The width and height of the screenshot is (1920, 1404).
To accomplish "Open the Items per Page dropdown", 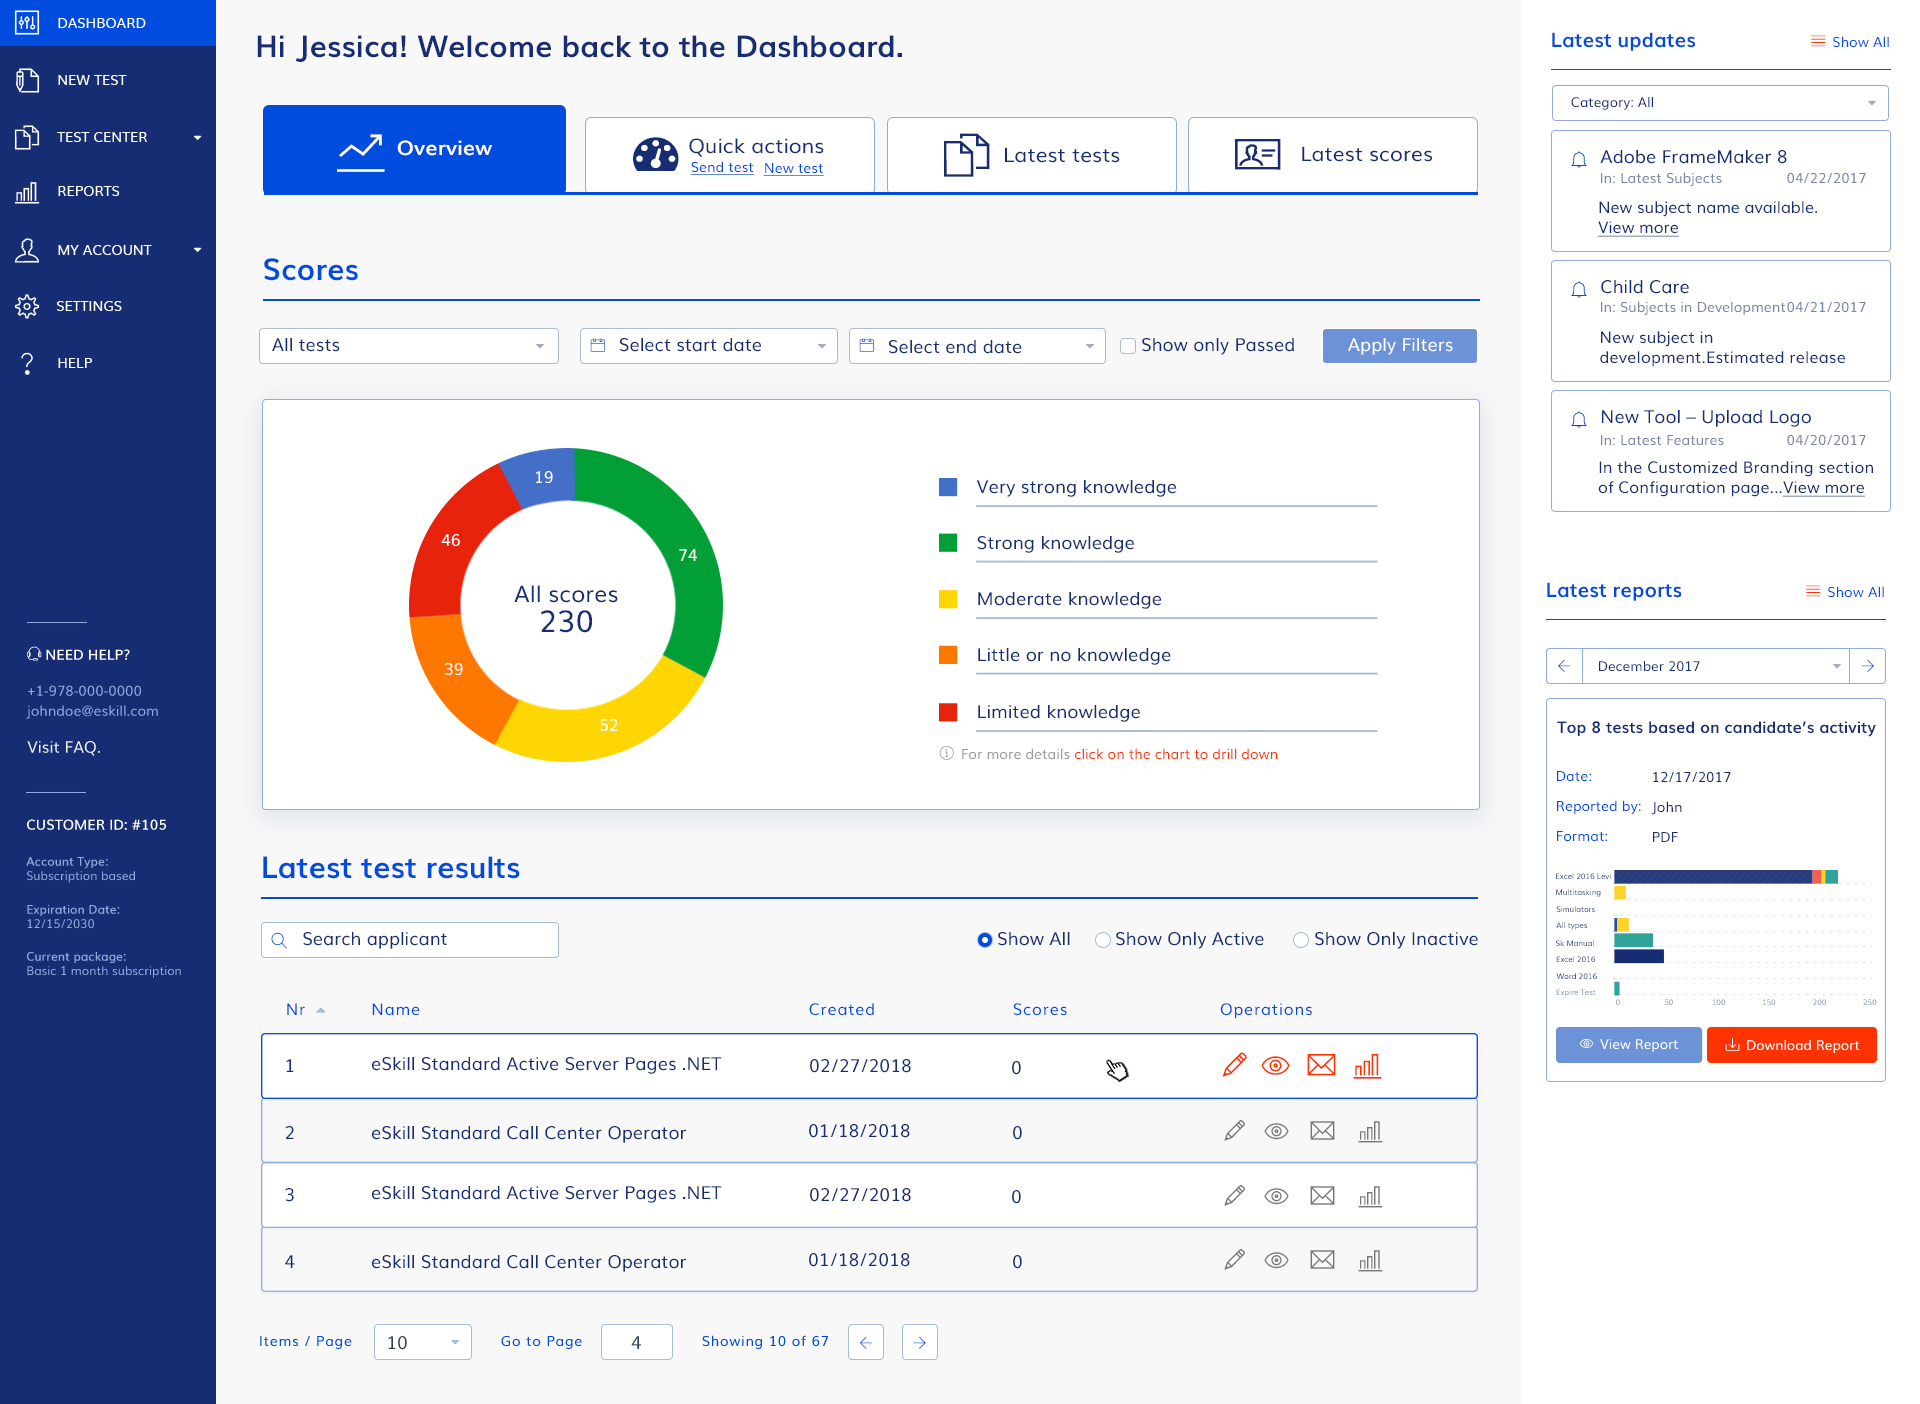I will (x=422, y=1342).
